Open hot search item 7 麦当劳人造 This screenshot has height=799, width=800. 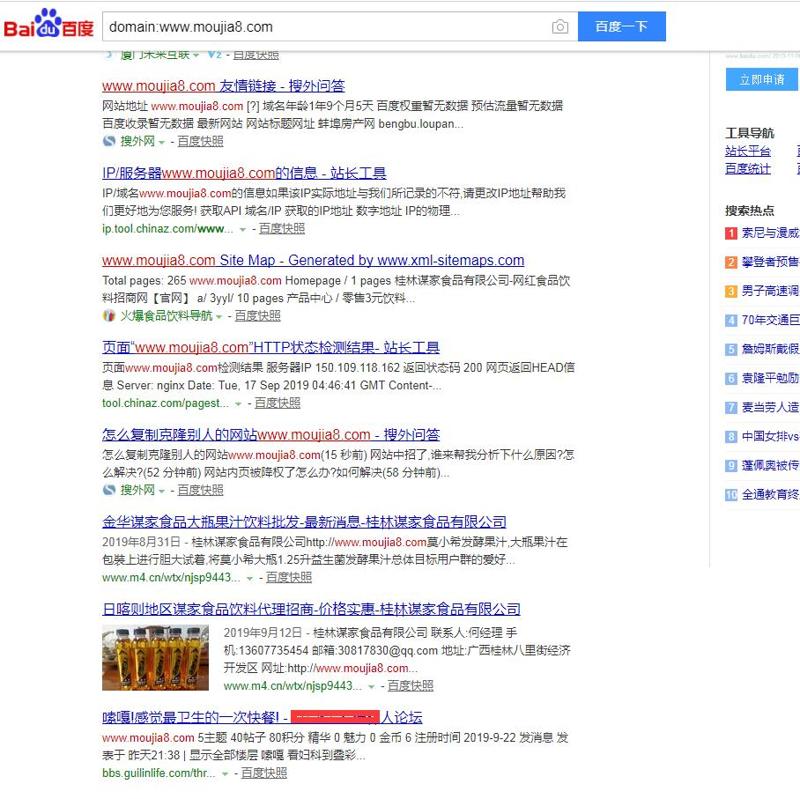pyautogui.click(x=769, y=407)
